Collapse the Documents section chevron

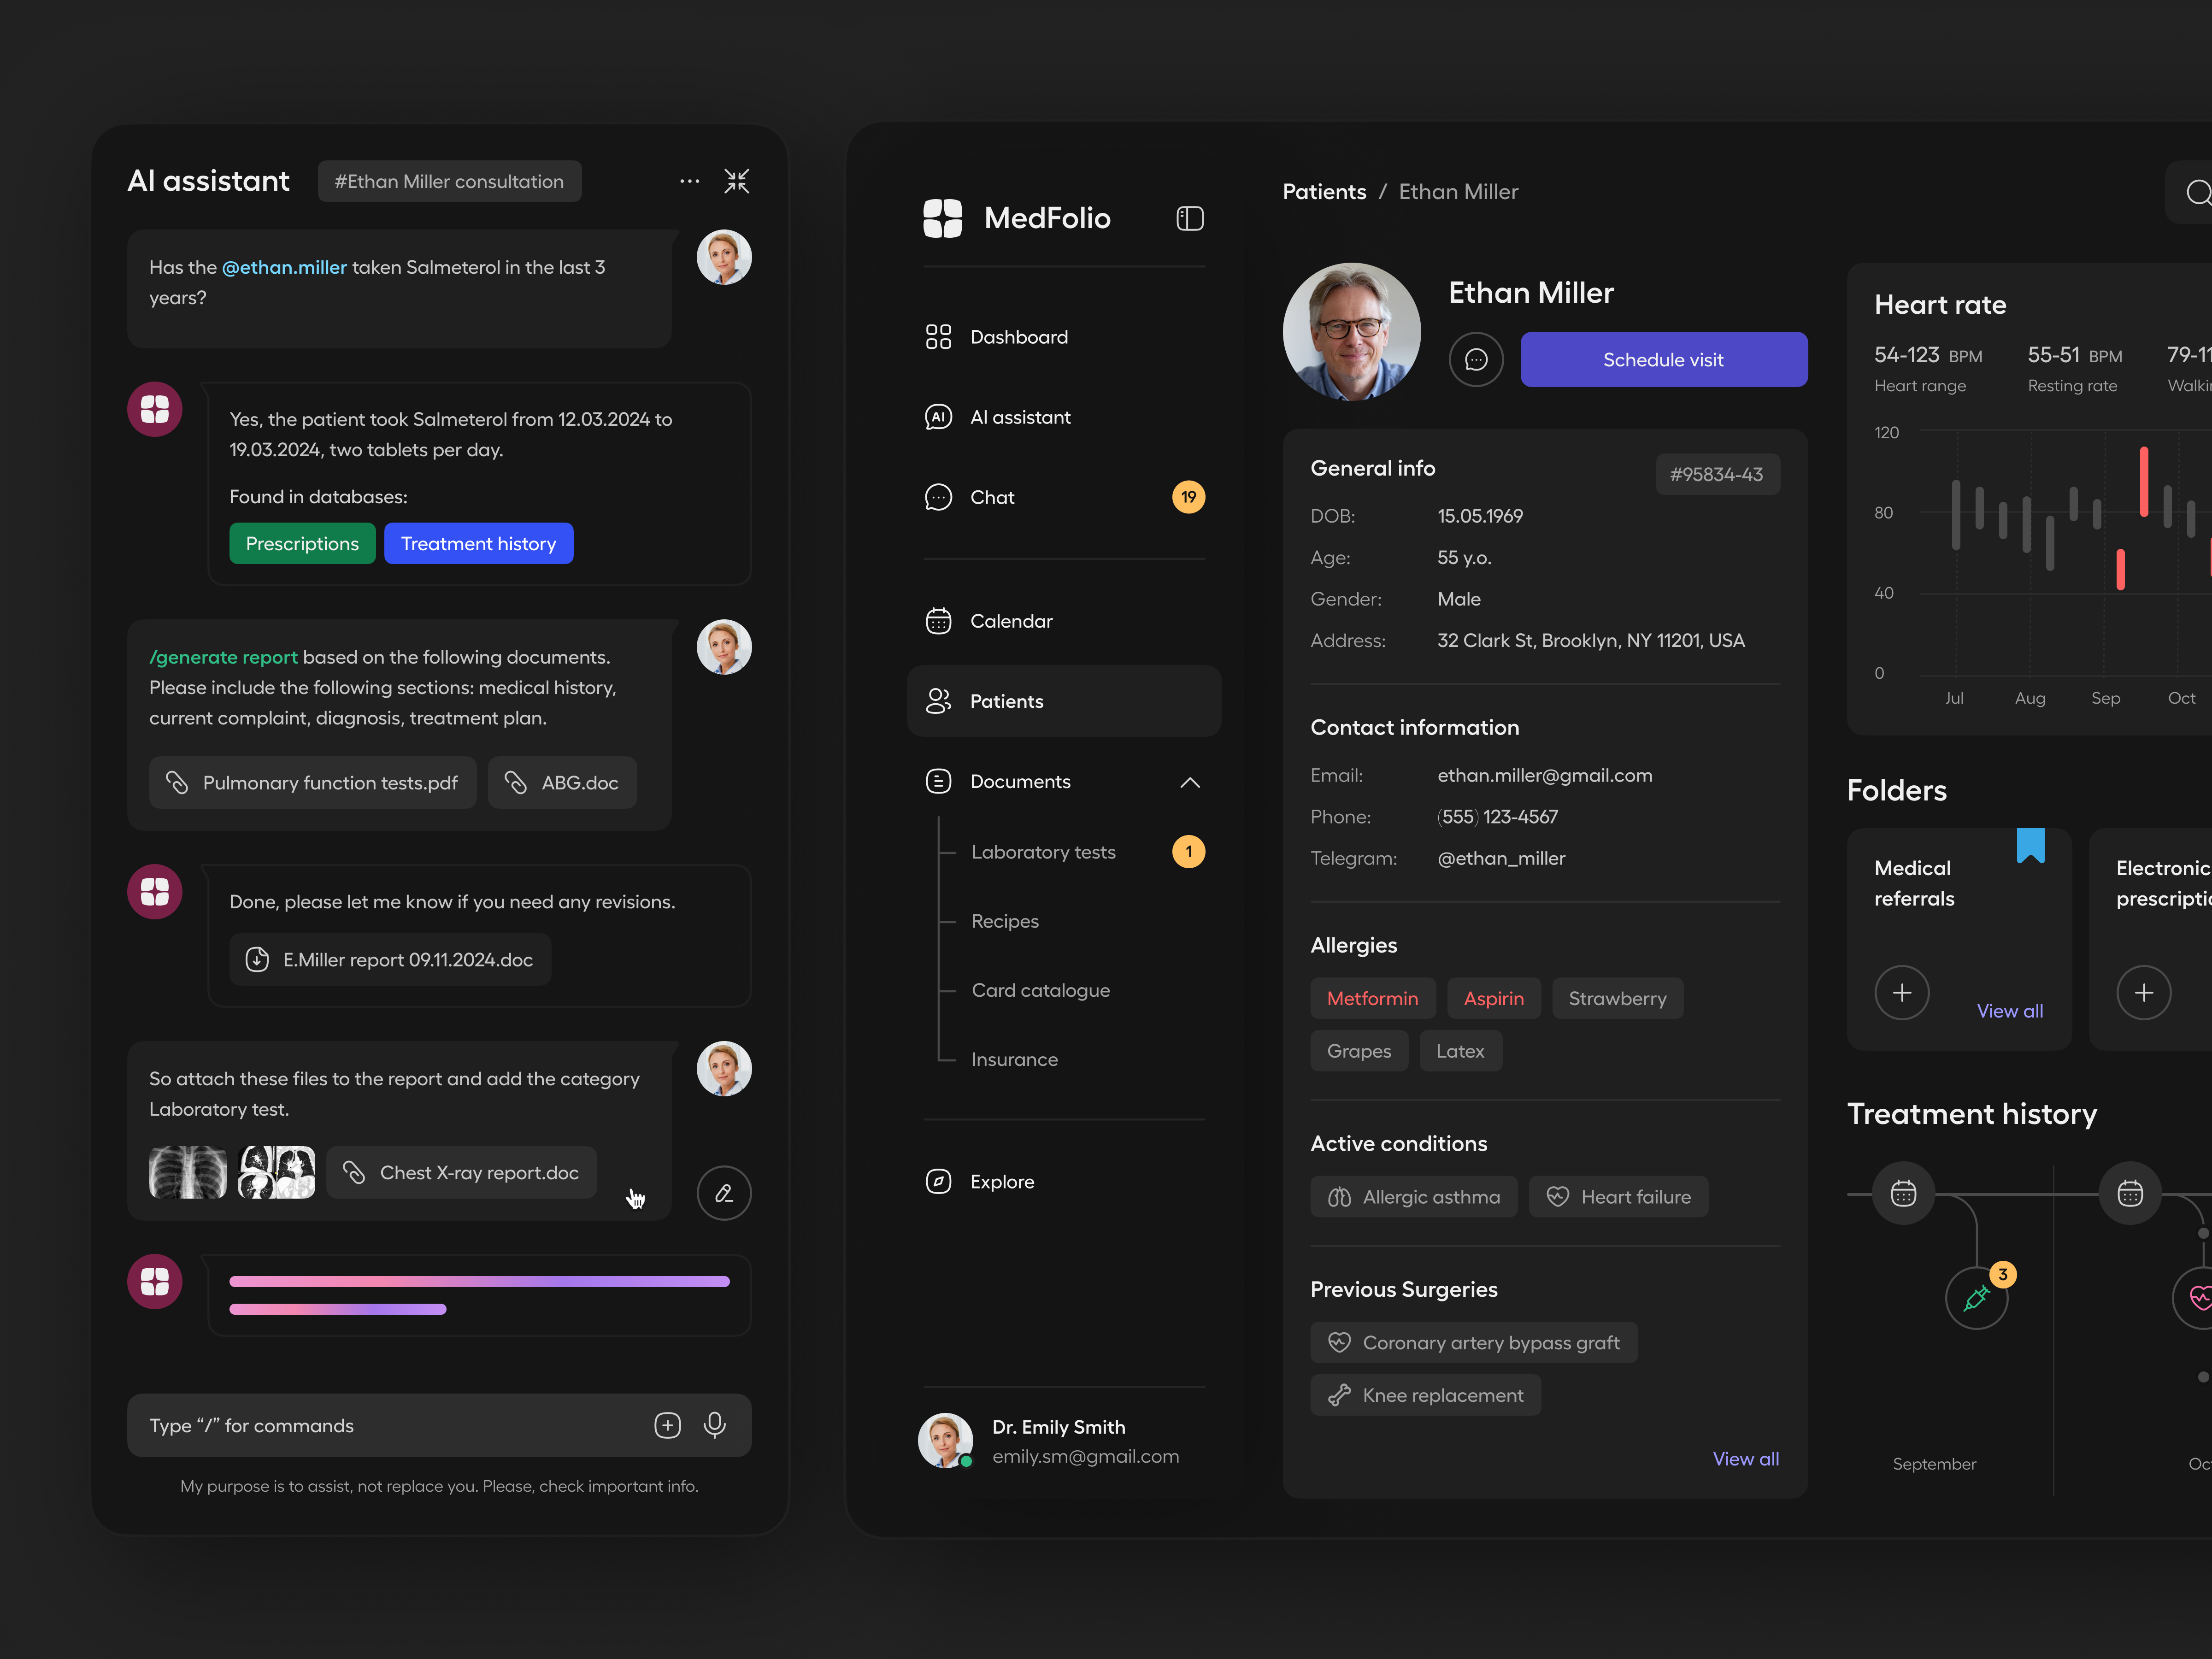(x=1189, y=782)
